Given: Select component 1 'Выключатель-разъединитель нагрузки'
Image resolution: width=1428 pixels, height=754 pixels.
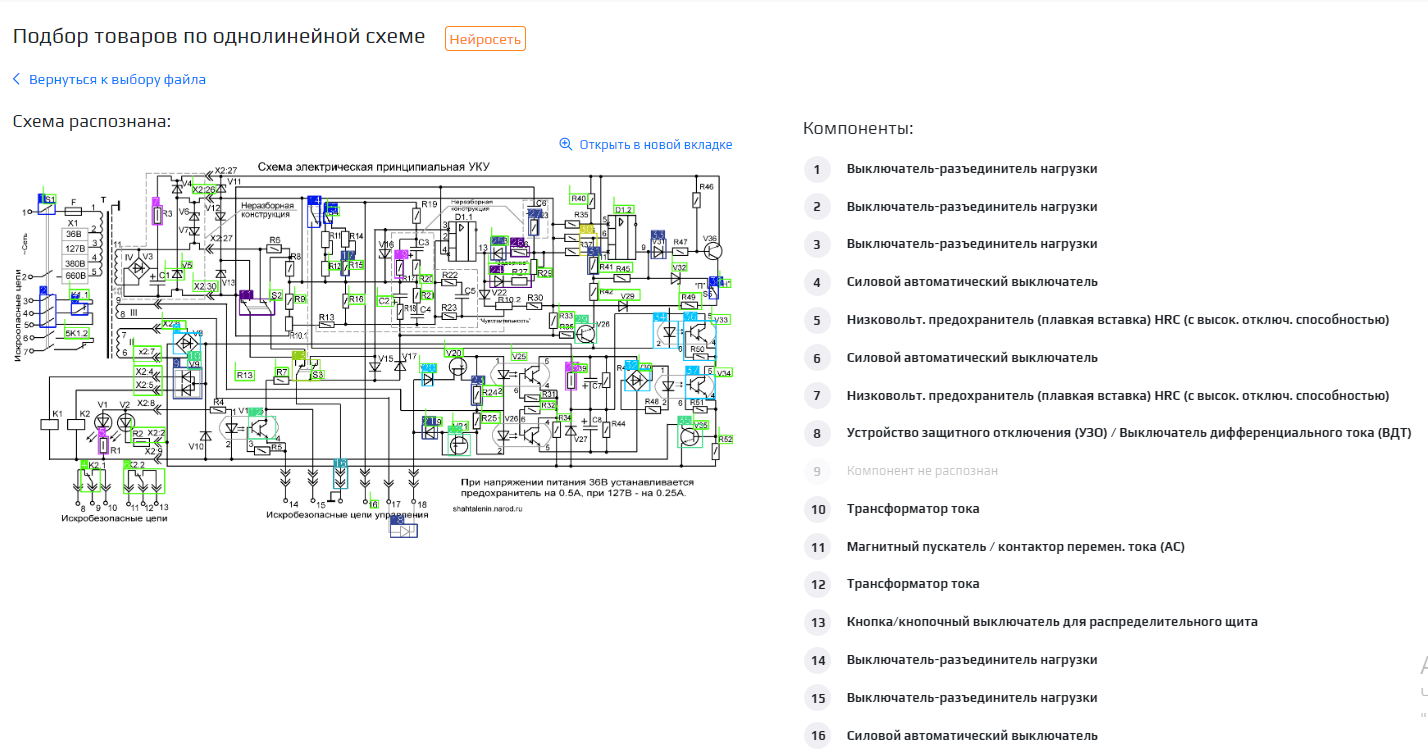Looking at the screenshot, I should point(972,169).
